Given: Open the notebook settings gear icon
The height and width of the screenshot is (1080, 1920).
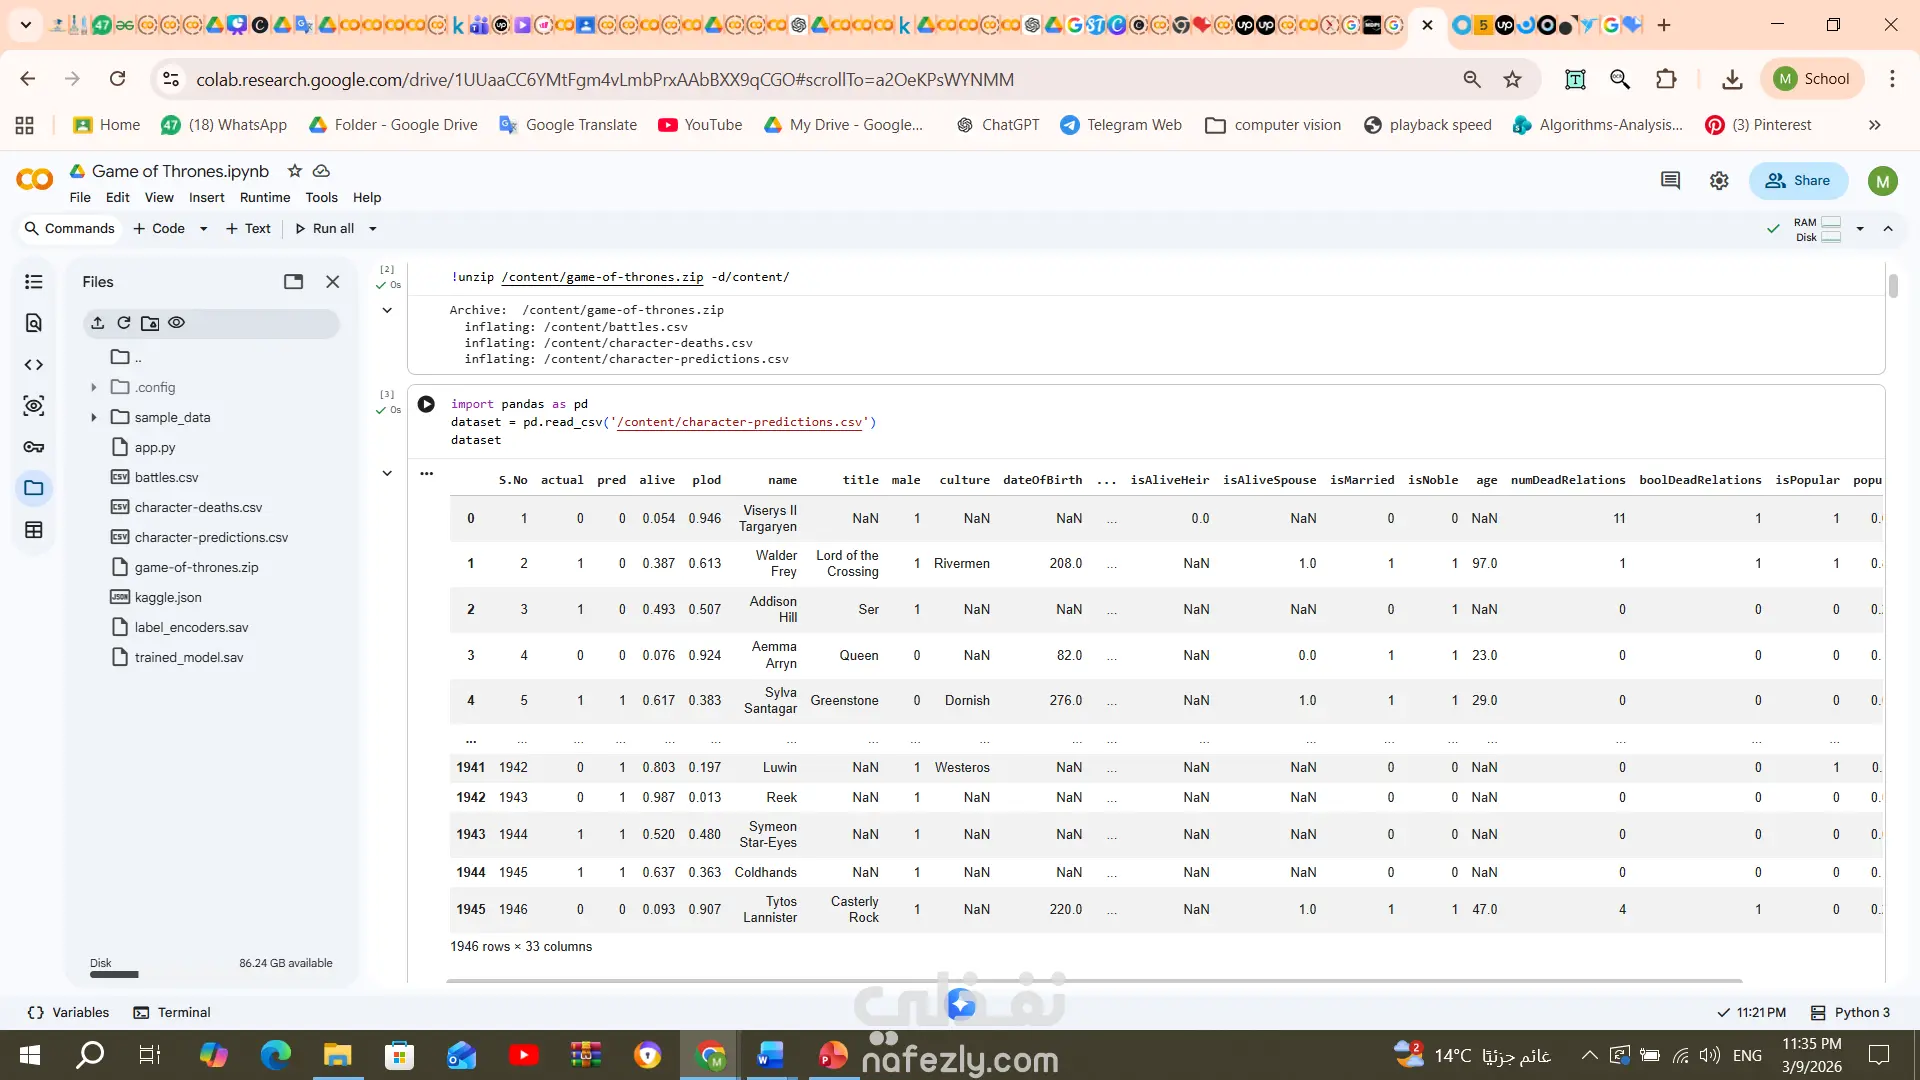Looking at the screenshot, I should (1719, 181).
